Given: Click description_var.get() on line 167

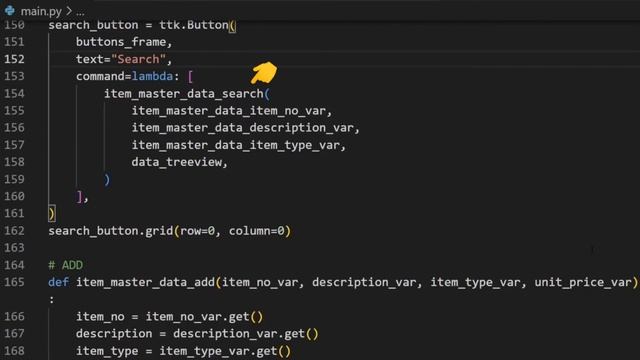Looking at the screenshot, I should [x=245, y=334].
